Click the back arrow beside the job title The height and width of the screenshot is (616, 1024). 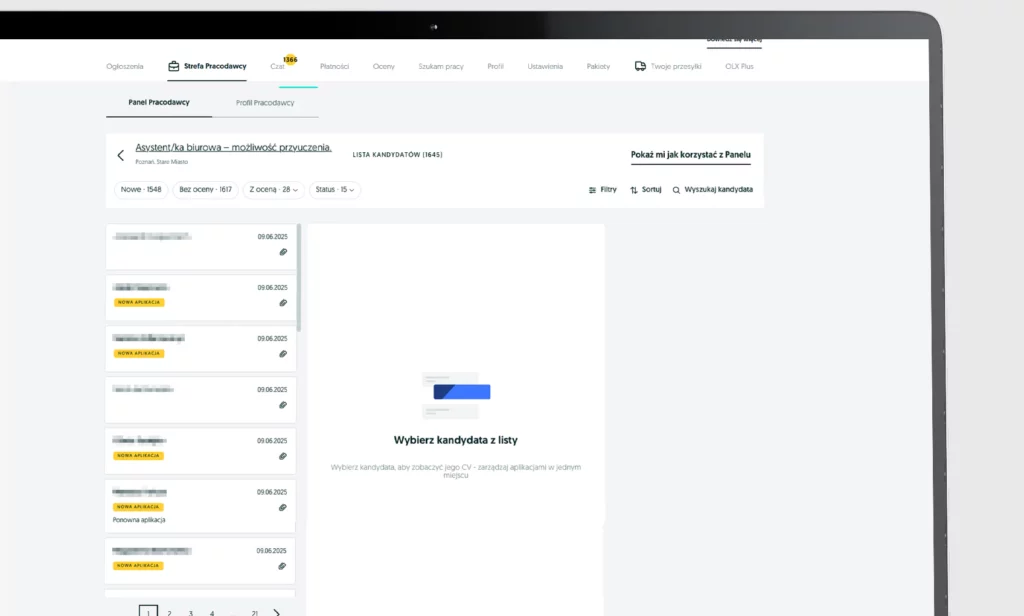coord(121,155)
